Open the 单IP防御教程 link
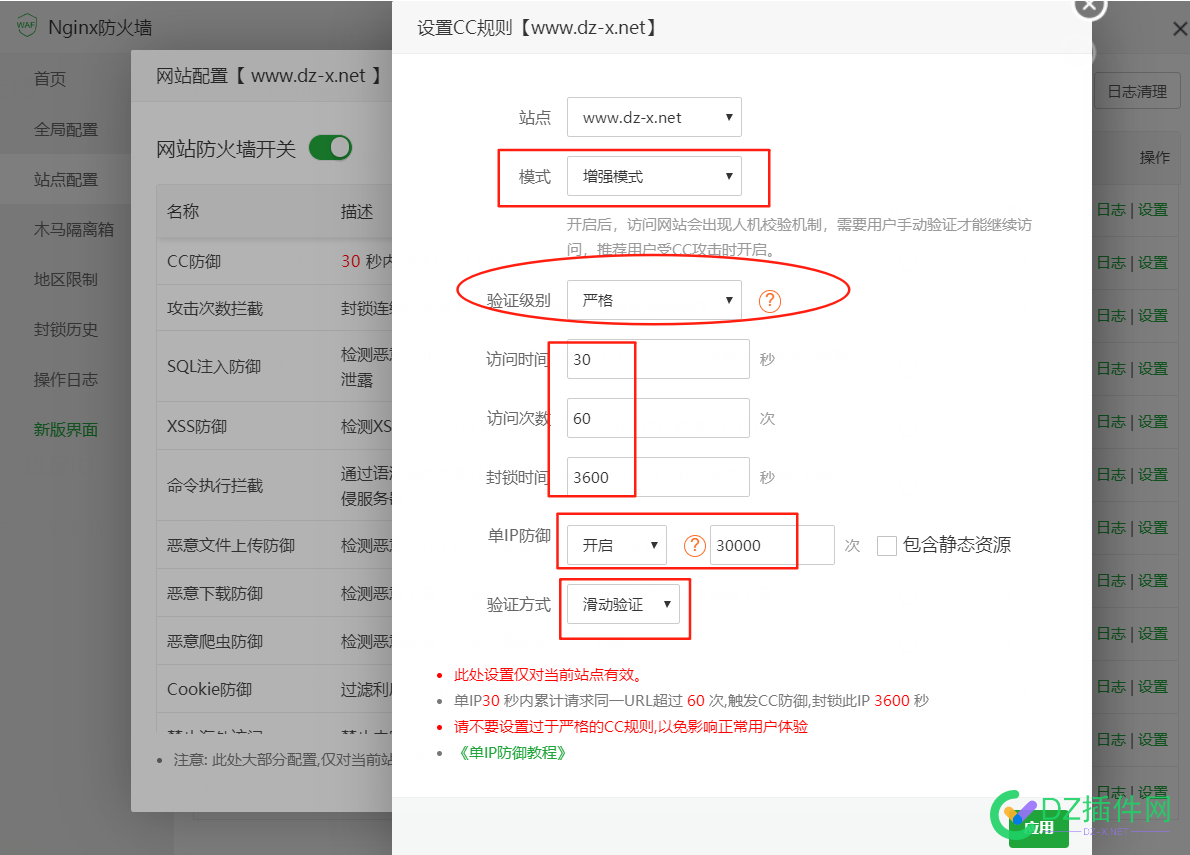 coord(512,753)
